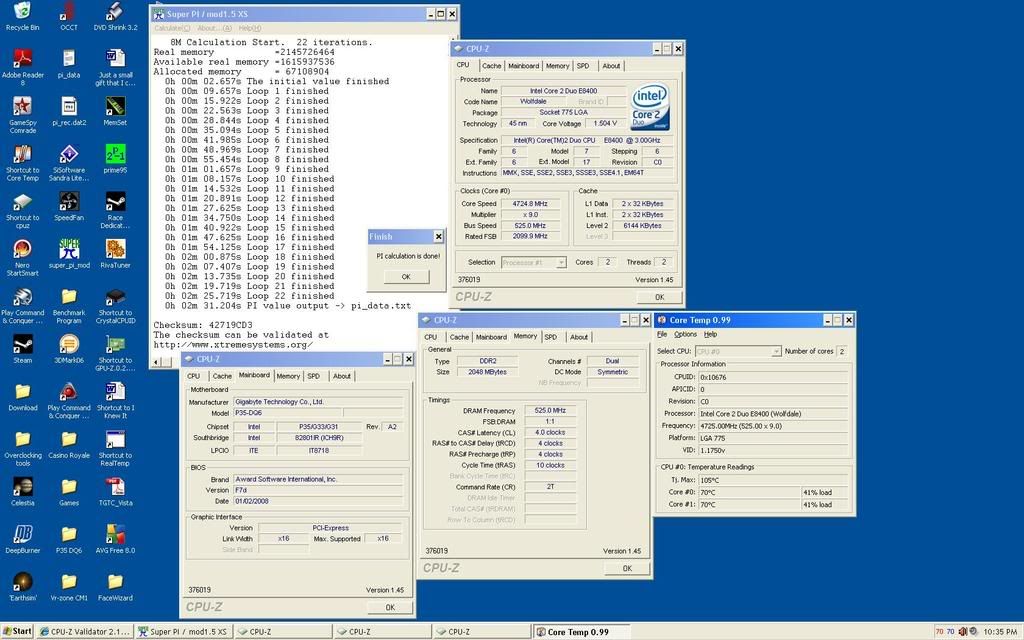Screen dimensions: 1024x640
Task: Open CPU-Z Validator taskbar item
Action: click(x=85, y=632)
